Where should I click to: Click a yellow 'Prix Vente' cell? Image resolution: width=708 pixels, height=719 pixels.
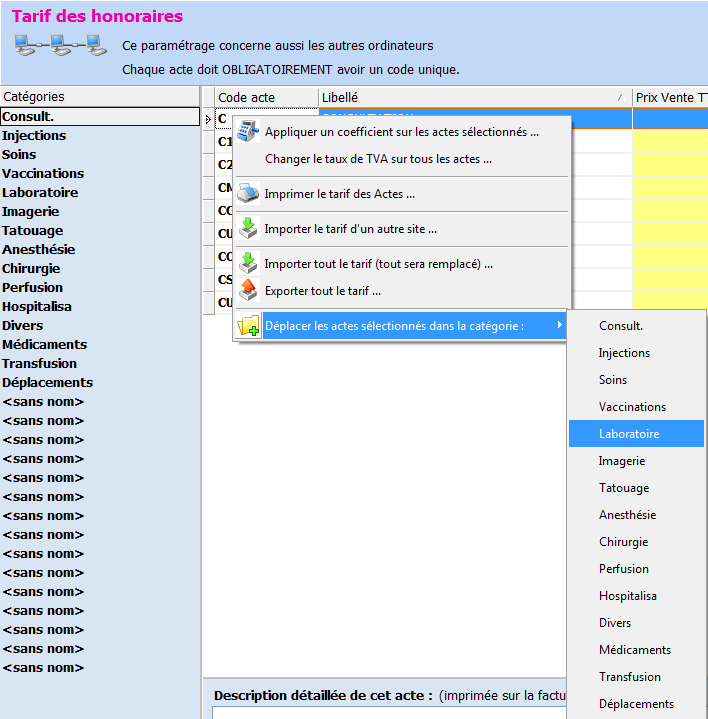[x=670, y=142]
